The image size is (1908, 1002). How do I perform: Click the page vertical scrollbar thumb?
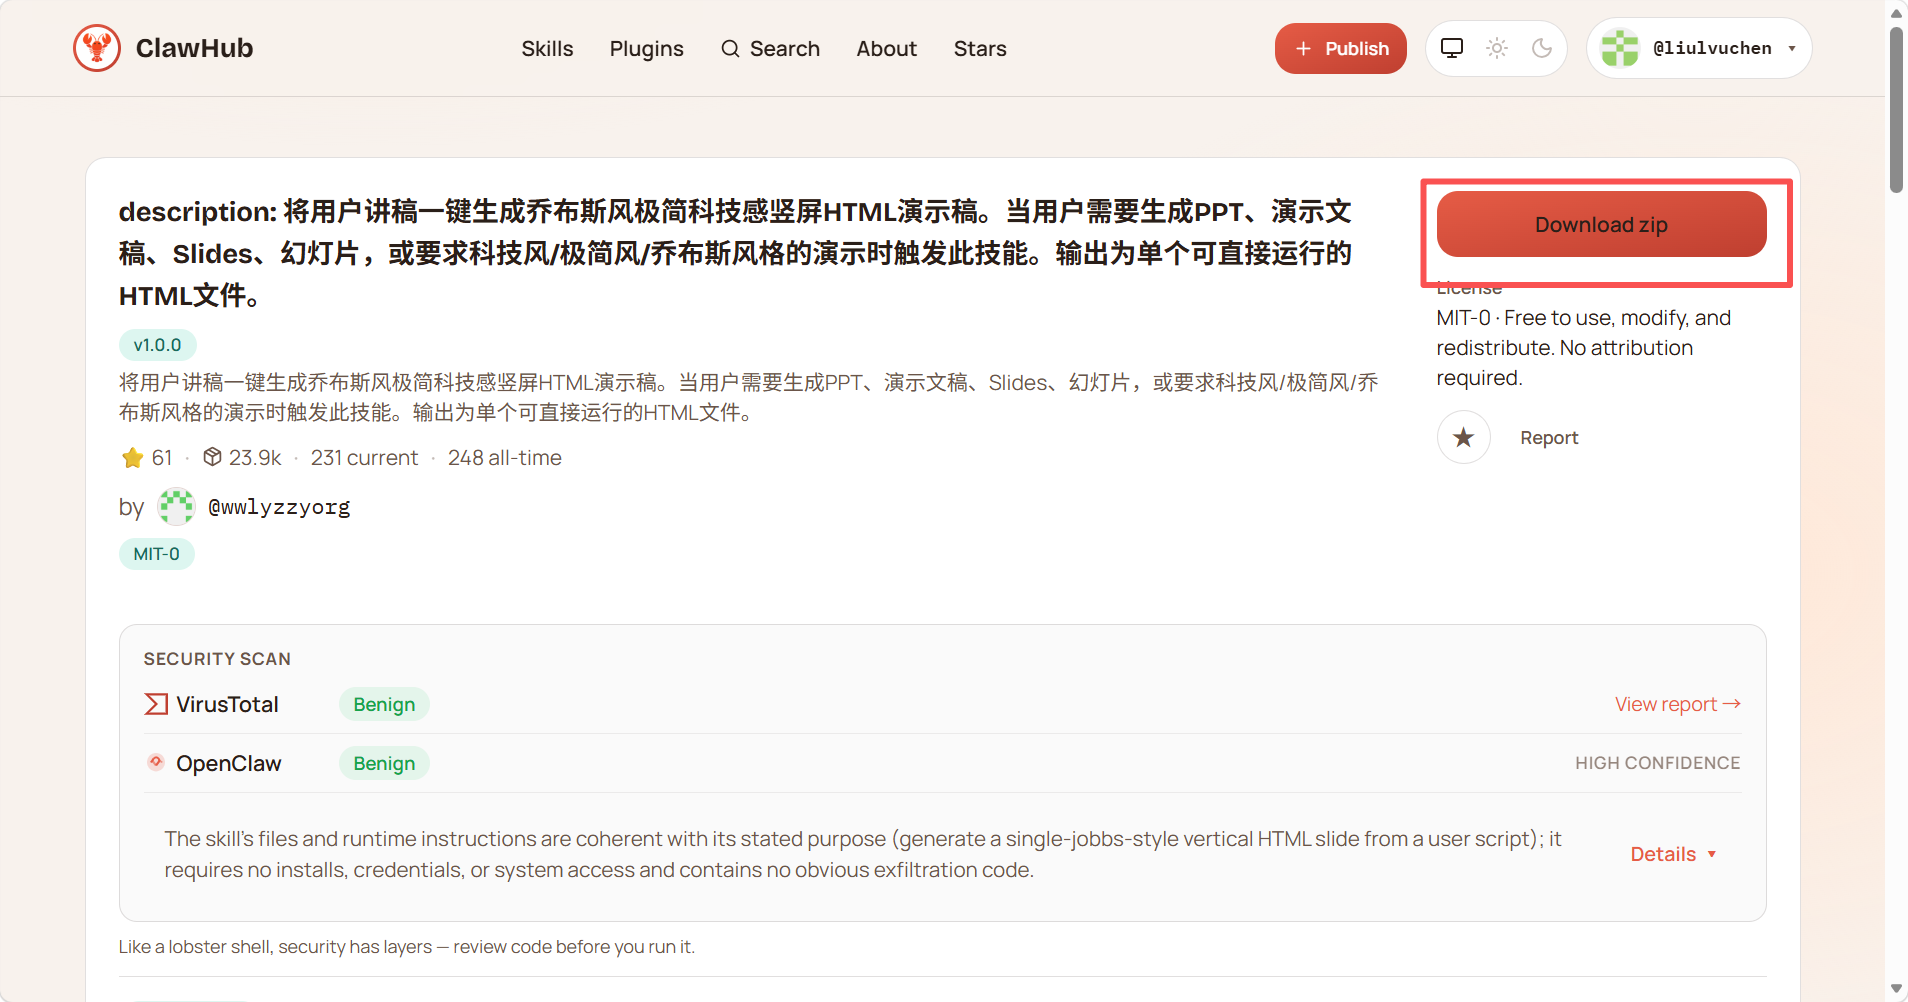(1896, 110)
